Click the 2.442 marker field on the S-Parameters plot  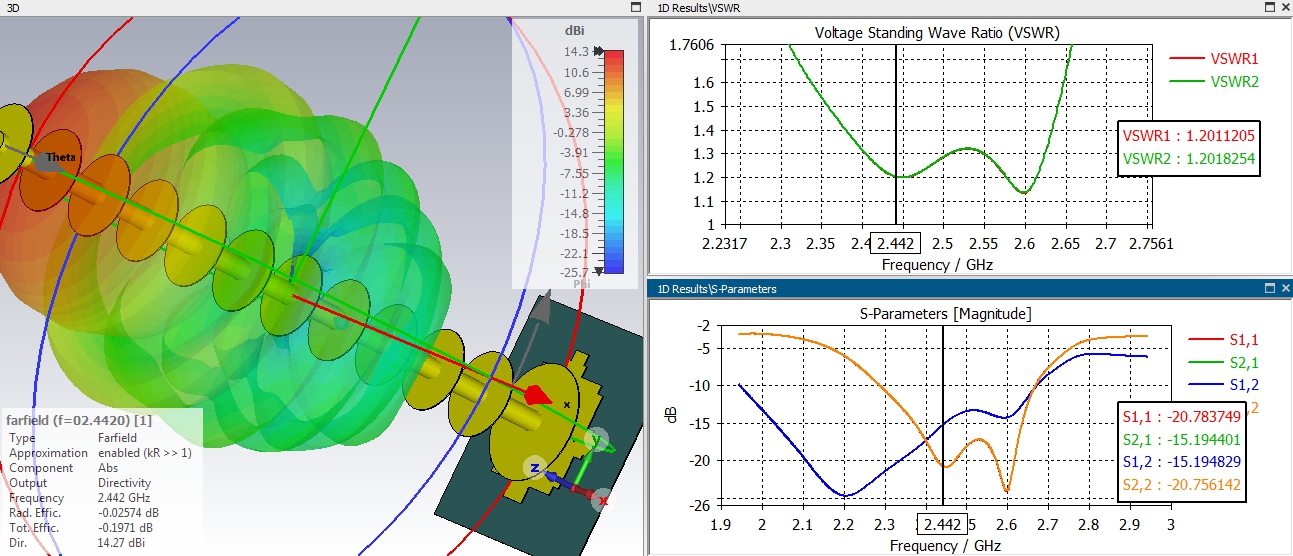point(943,525)
